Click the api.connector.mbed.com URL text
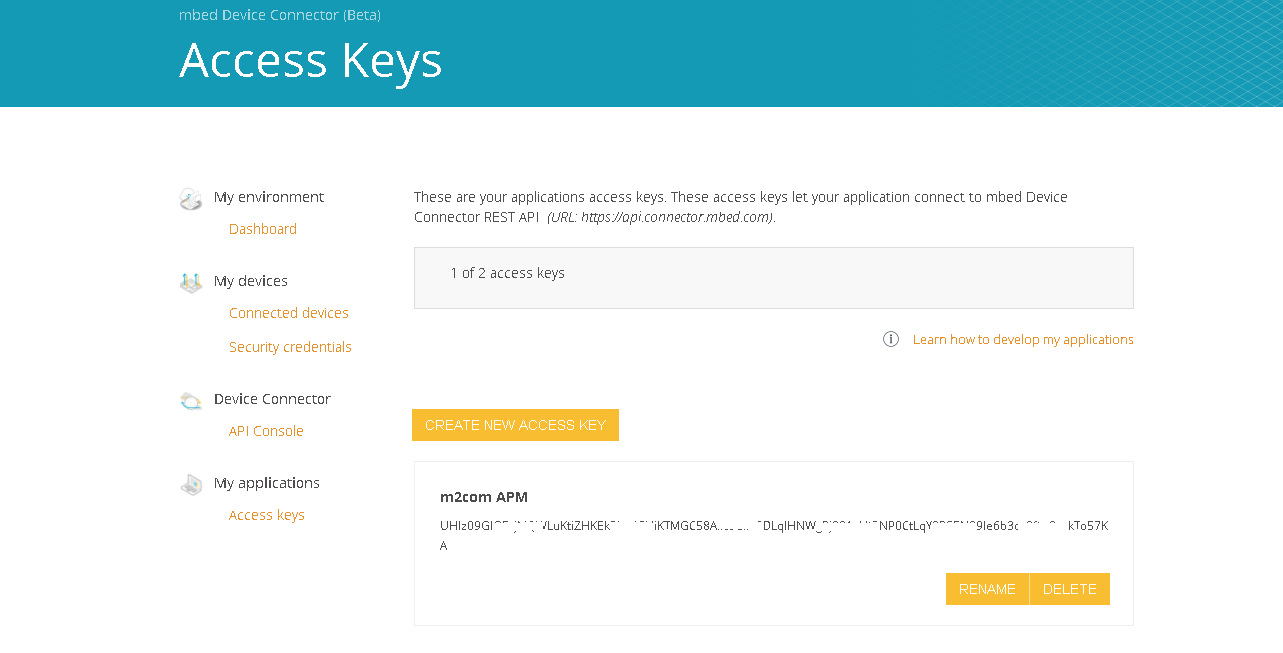The width and height of the screenshot is (1283, 653). pyautogui.click(x=676, y=217)
